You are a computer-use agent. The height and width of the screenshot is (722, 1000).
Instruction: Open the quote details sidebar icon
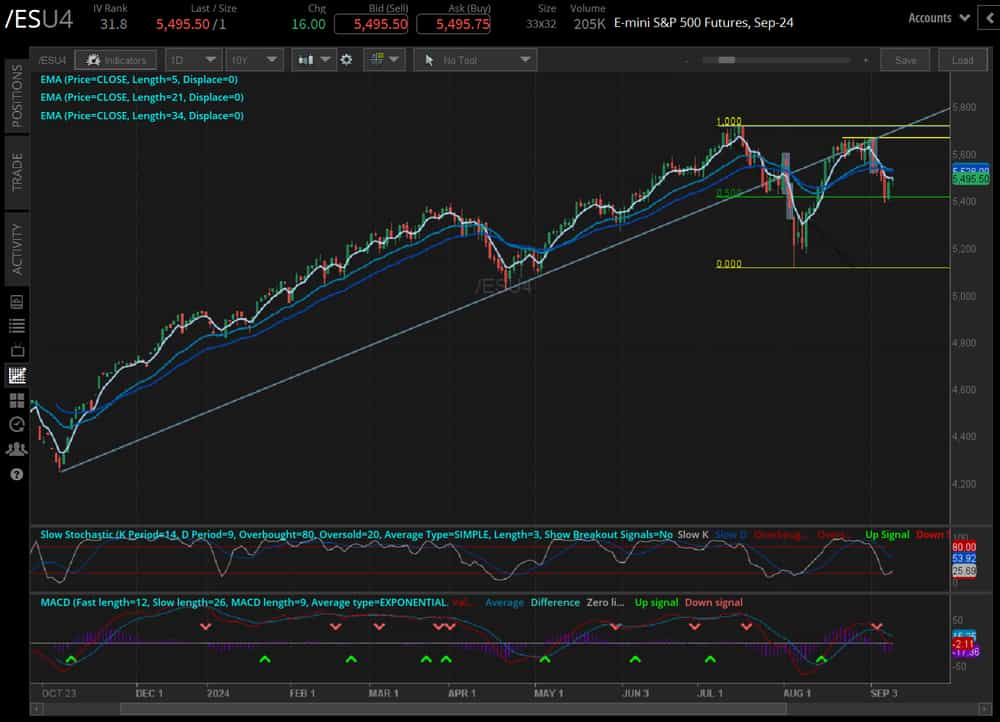click(17, 302)
